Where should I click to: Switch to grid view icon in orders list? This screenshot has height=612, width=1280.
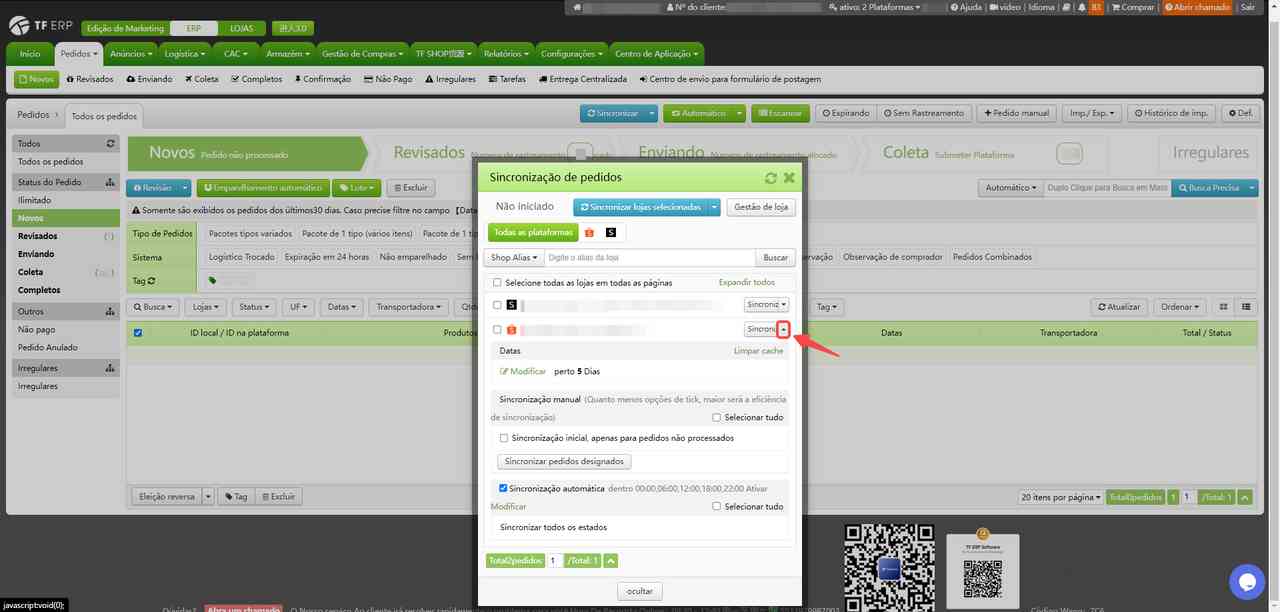(1223, 307)
